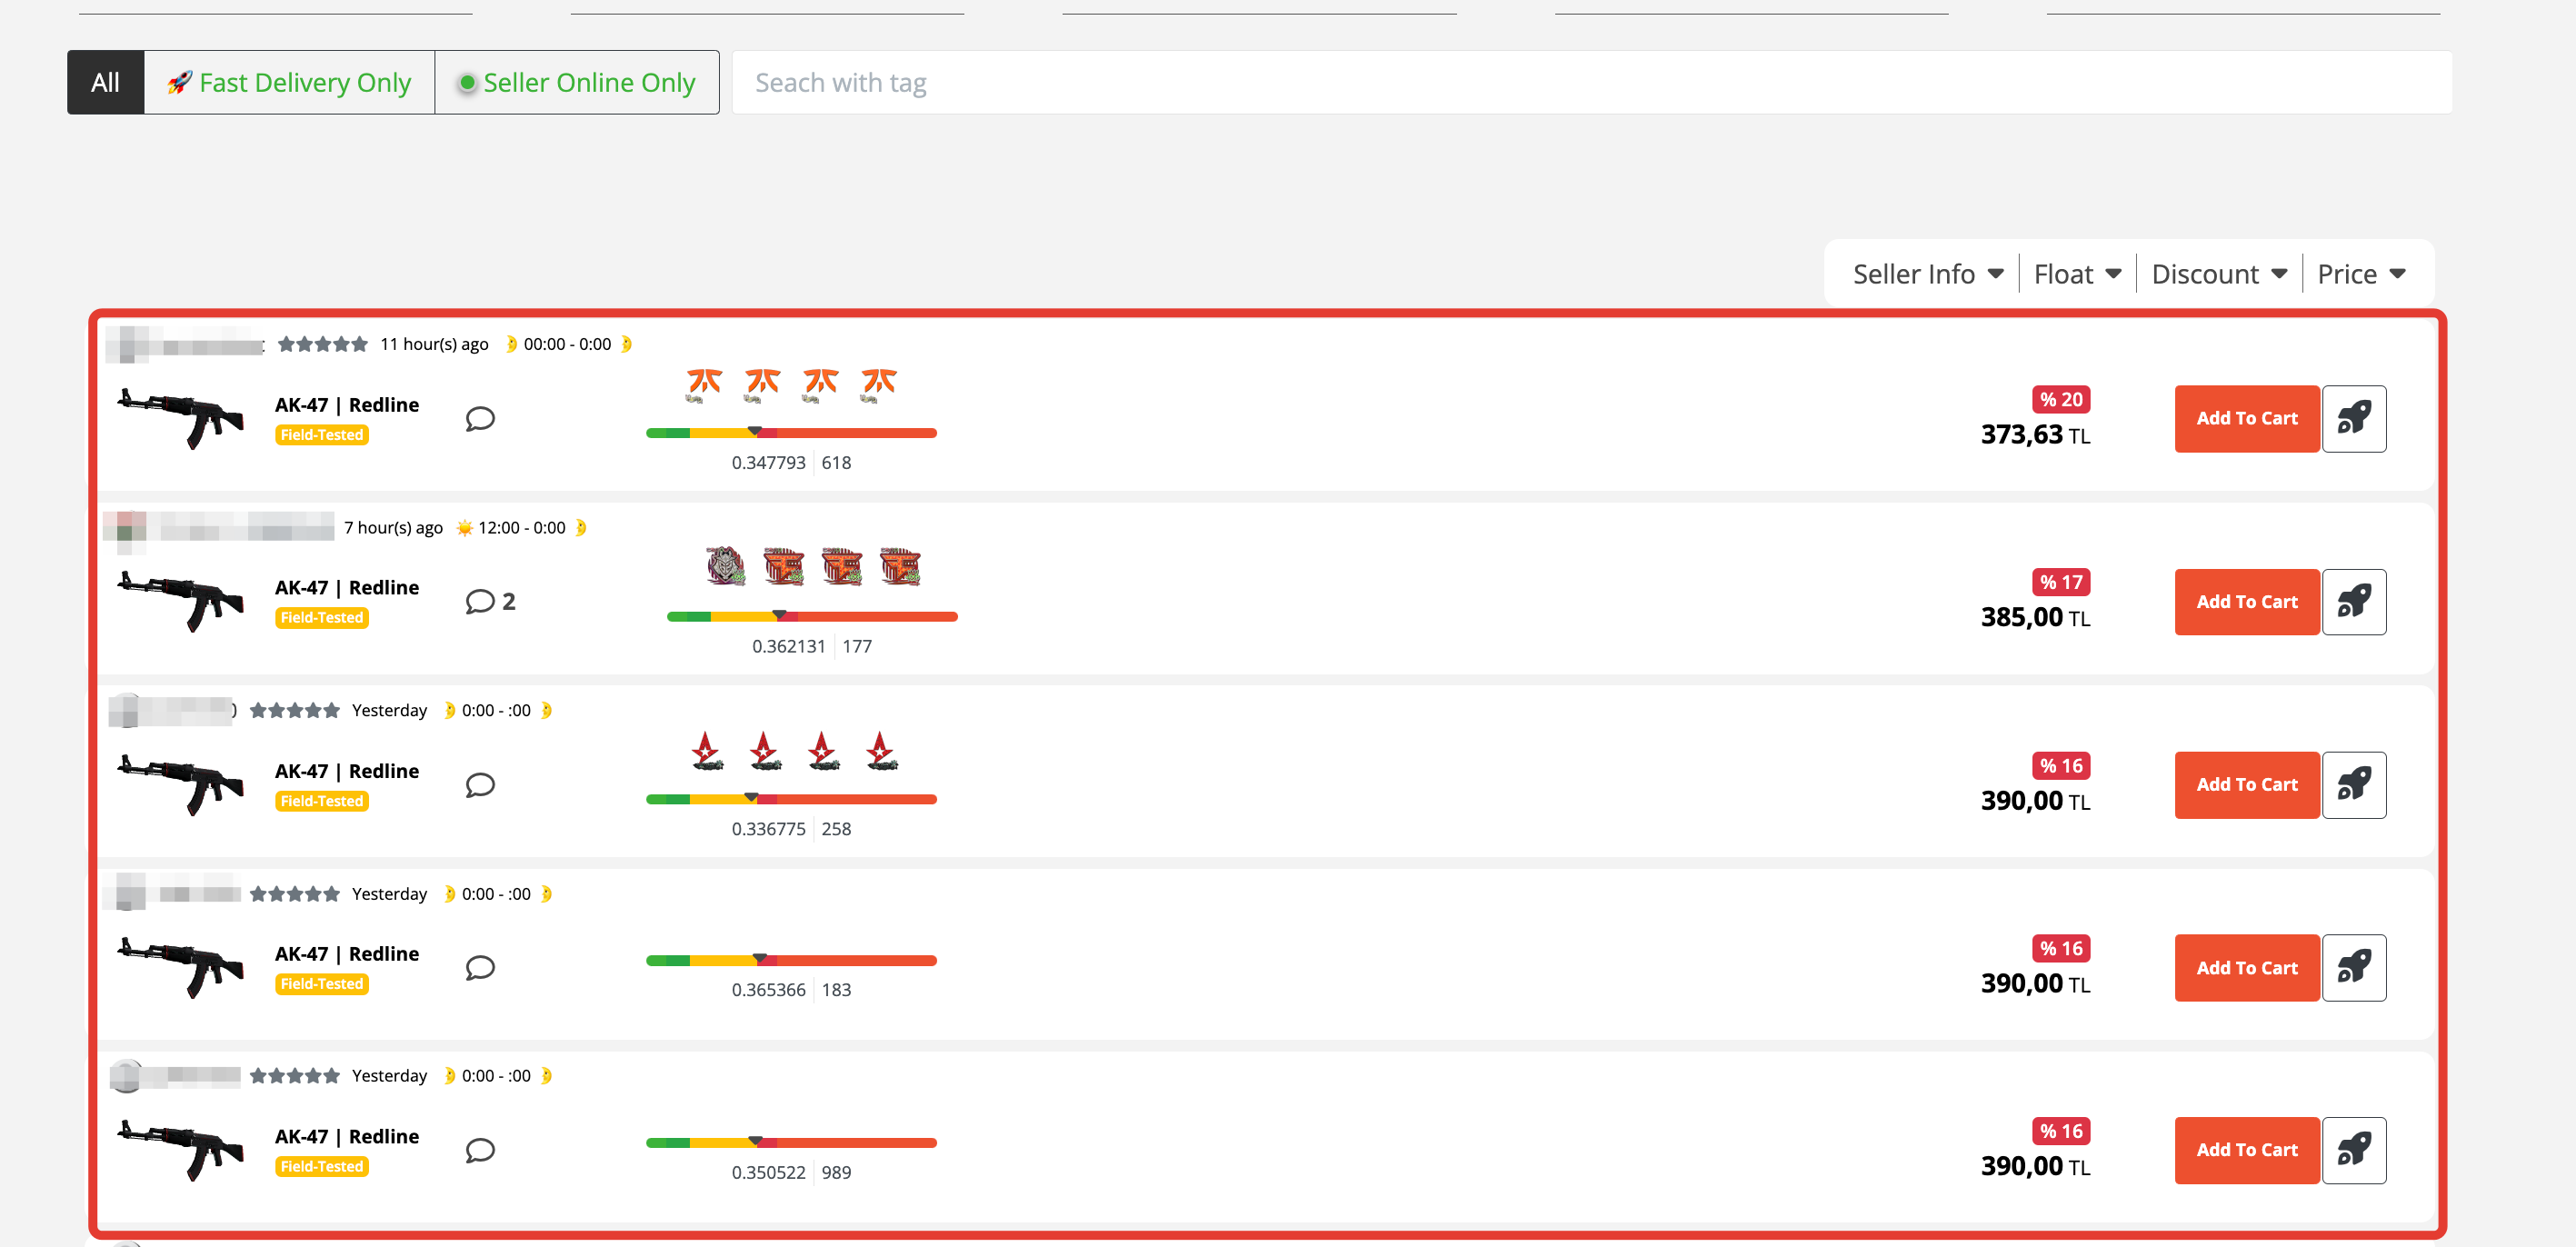Screen dimensions: 2576x1247
Task: Click rocket icon in the 0.350522 float row
Action: tap(2353, 1150)
